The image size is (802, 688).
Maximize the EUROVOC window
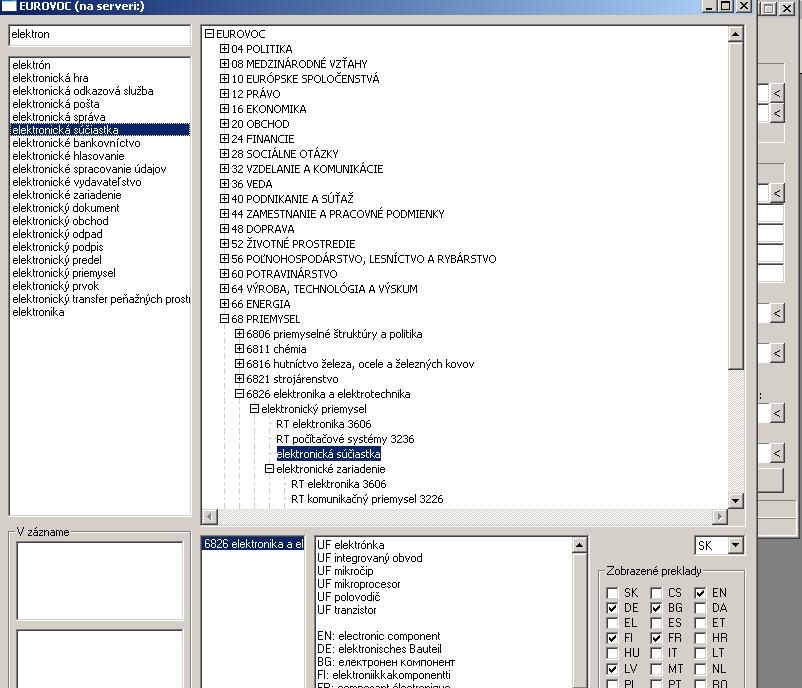pos(725,6)
